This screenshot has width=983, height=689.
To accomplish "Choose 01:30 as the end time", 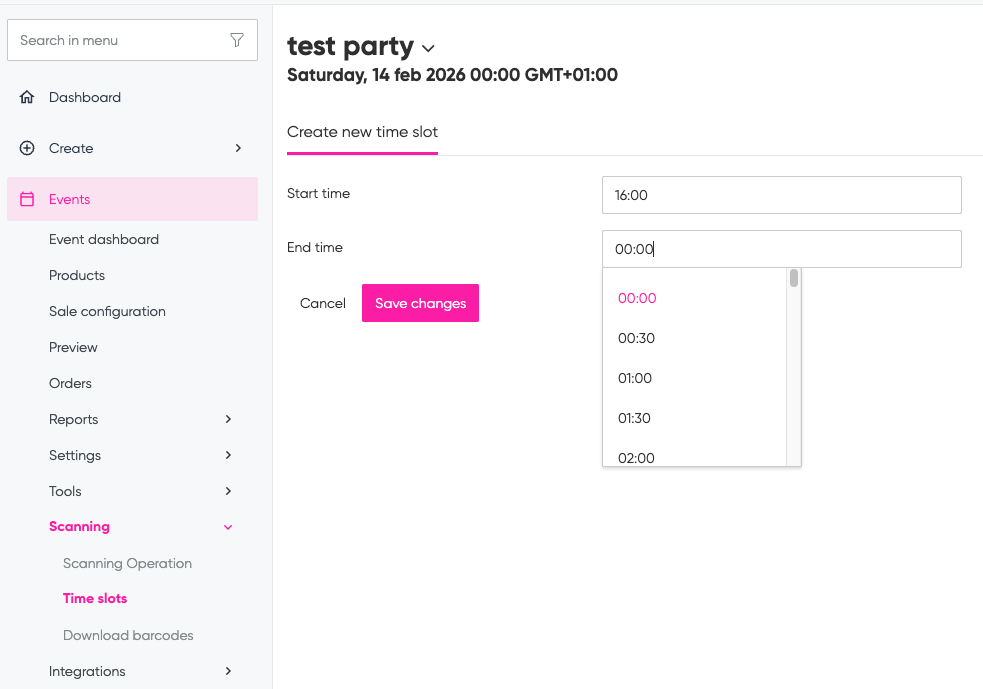I will point(634,418).
